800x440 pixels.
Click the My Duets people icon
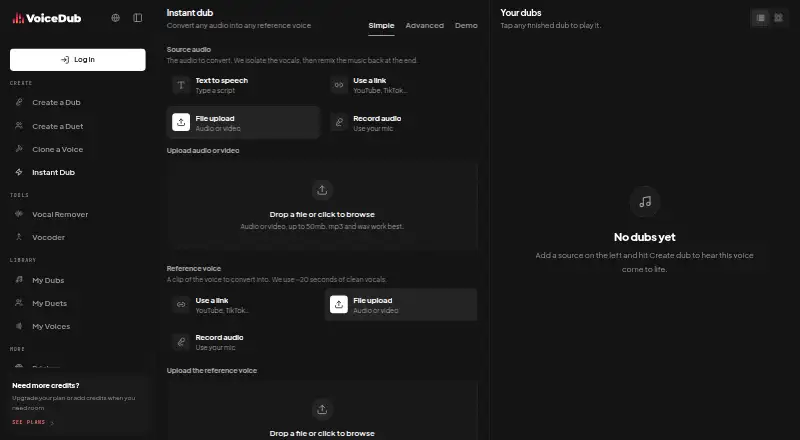pos(19,303)
